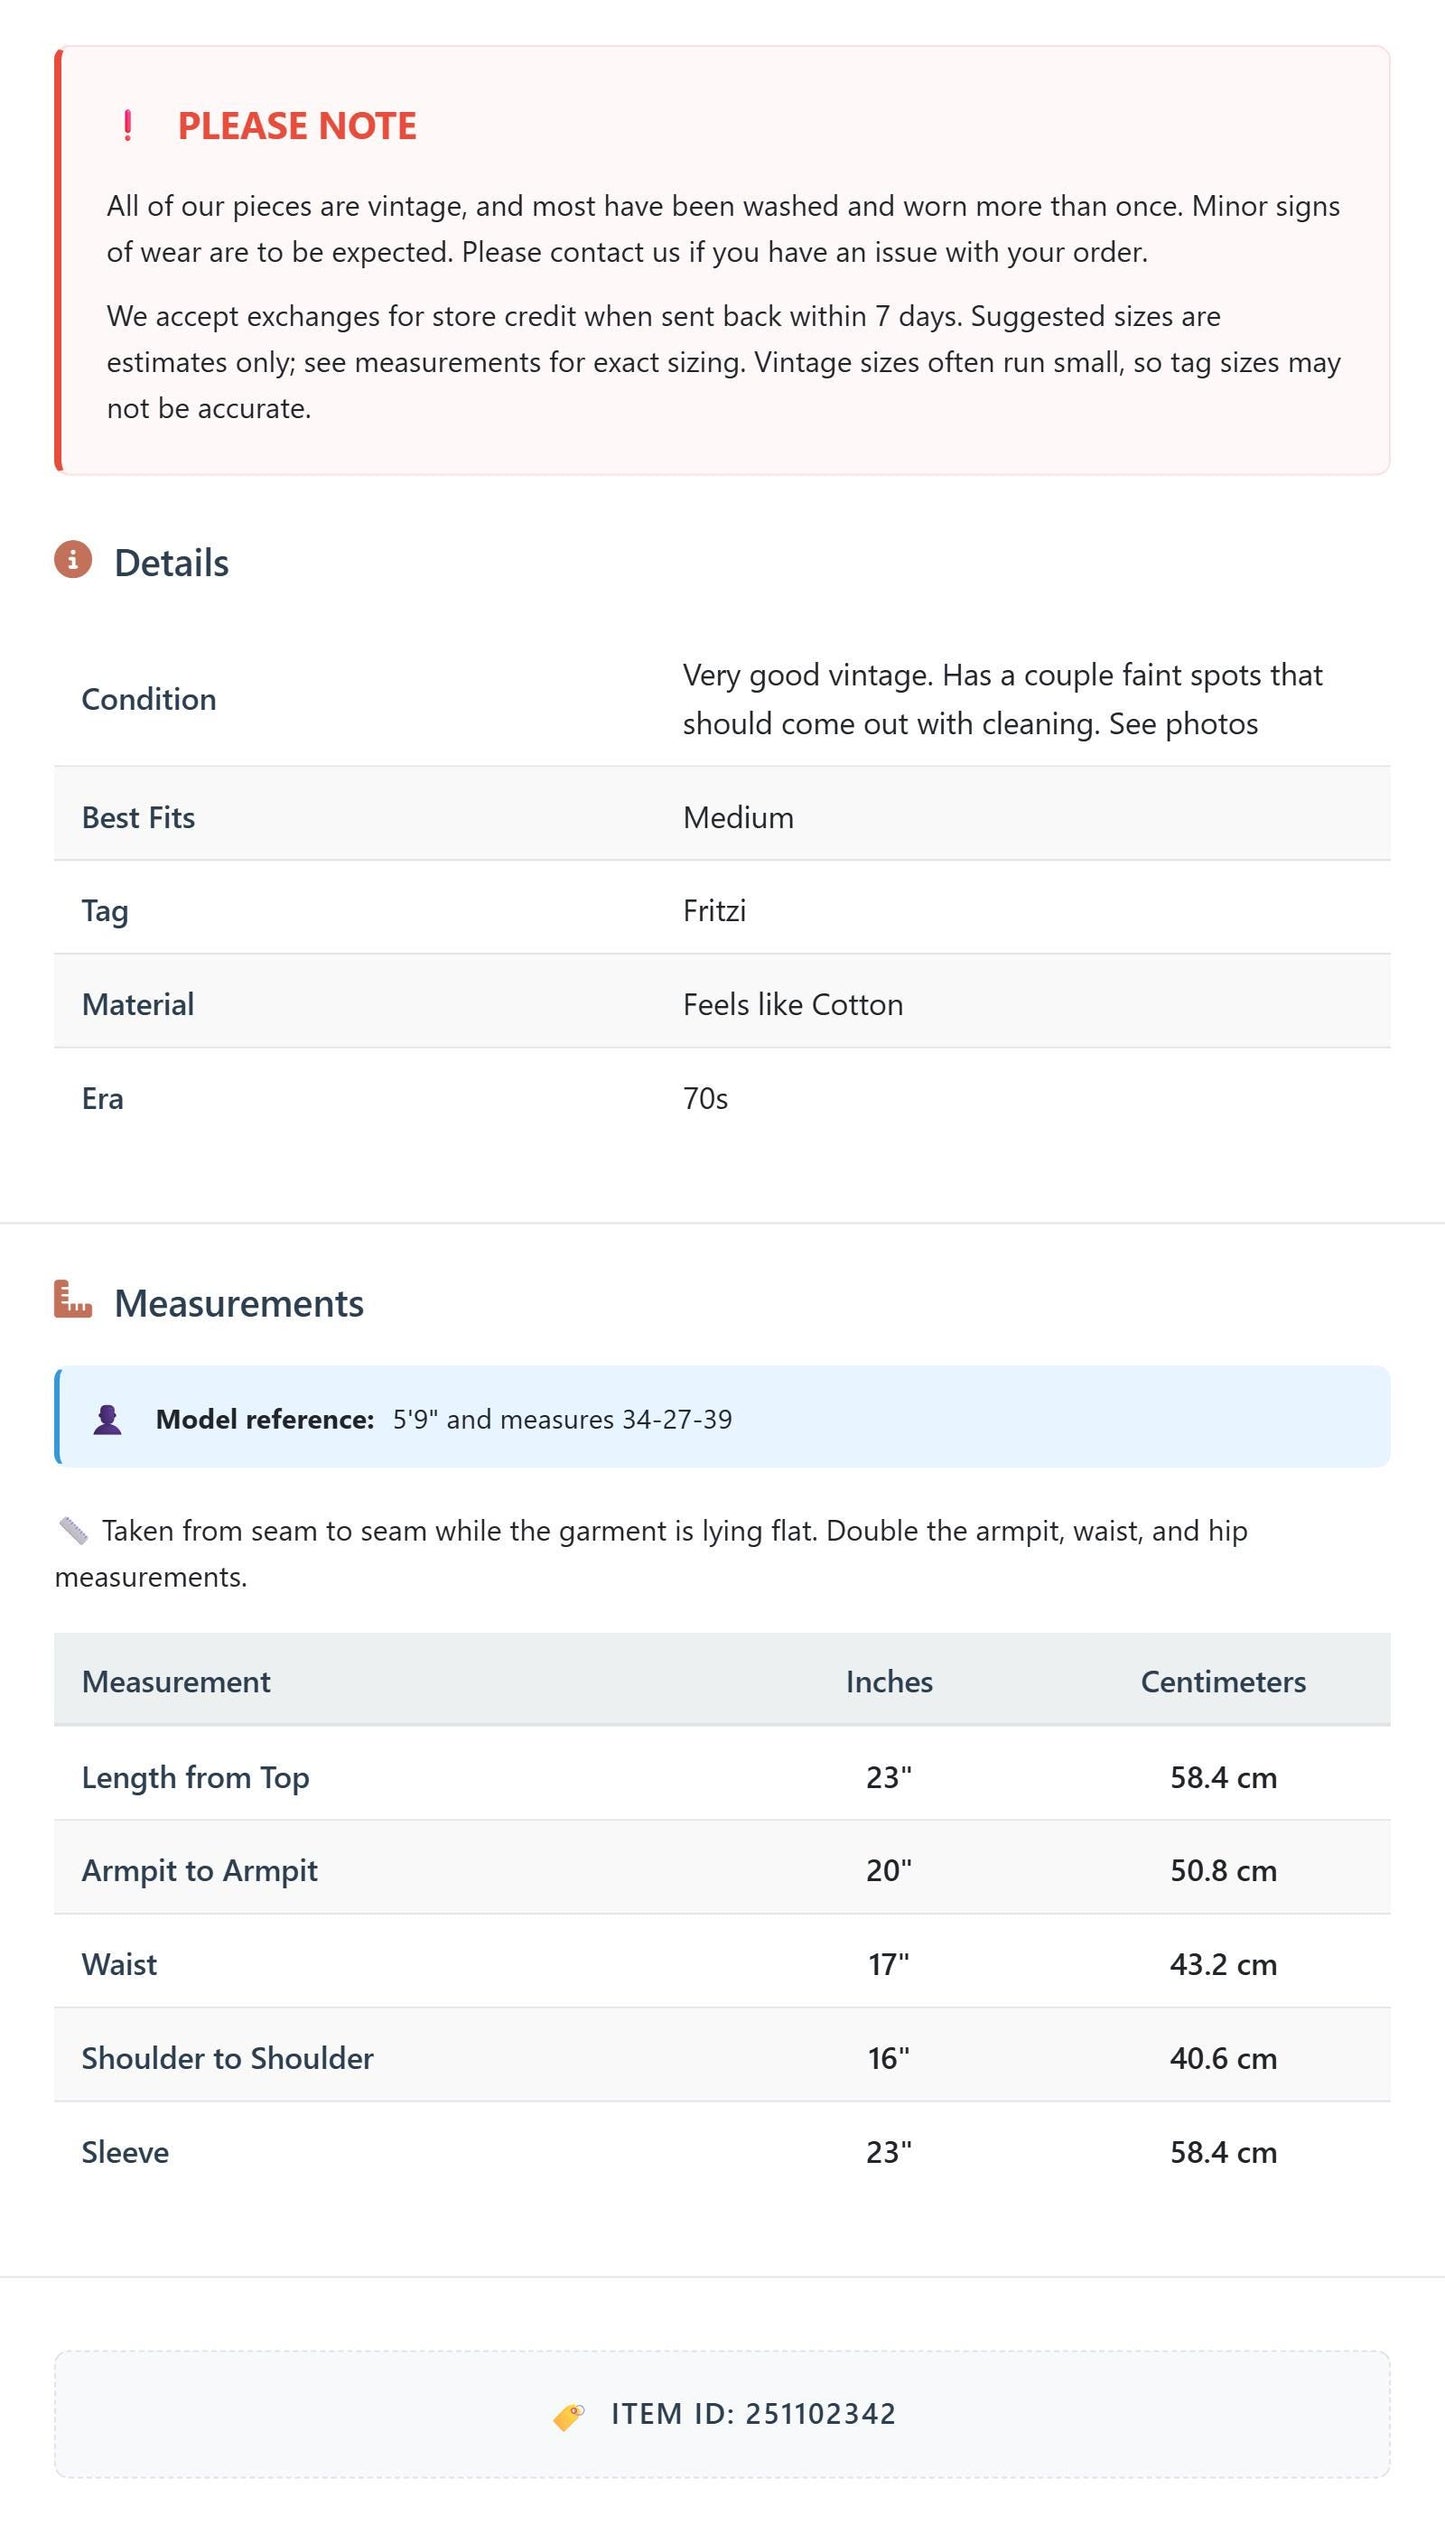Select the Fritzi tag value
The image size is (1445, 2525).
click(714, 910)
